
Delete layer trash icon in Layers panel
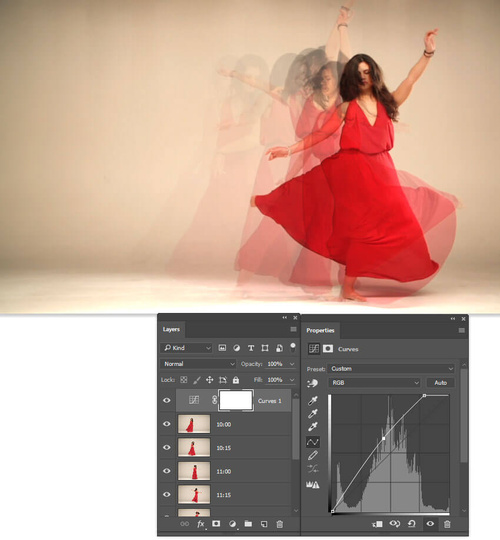point(280,524)
